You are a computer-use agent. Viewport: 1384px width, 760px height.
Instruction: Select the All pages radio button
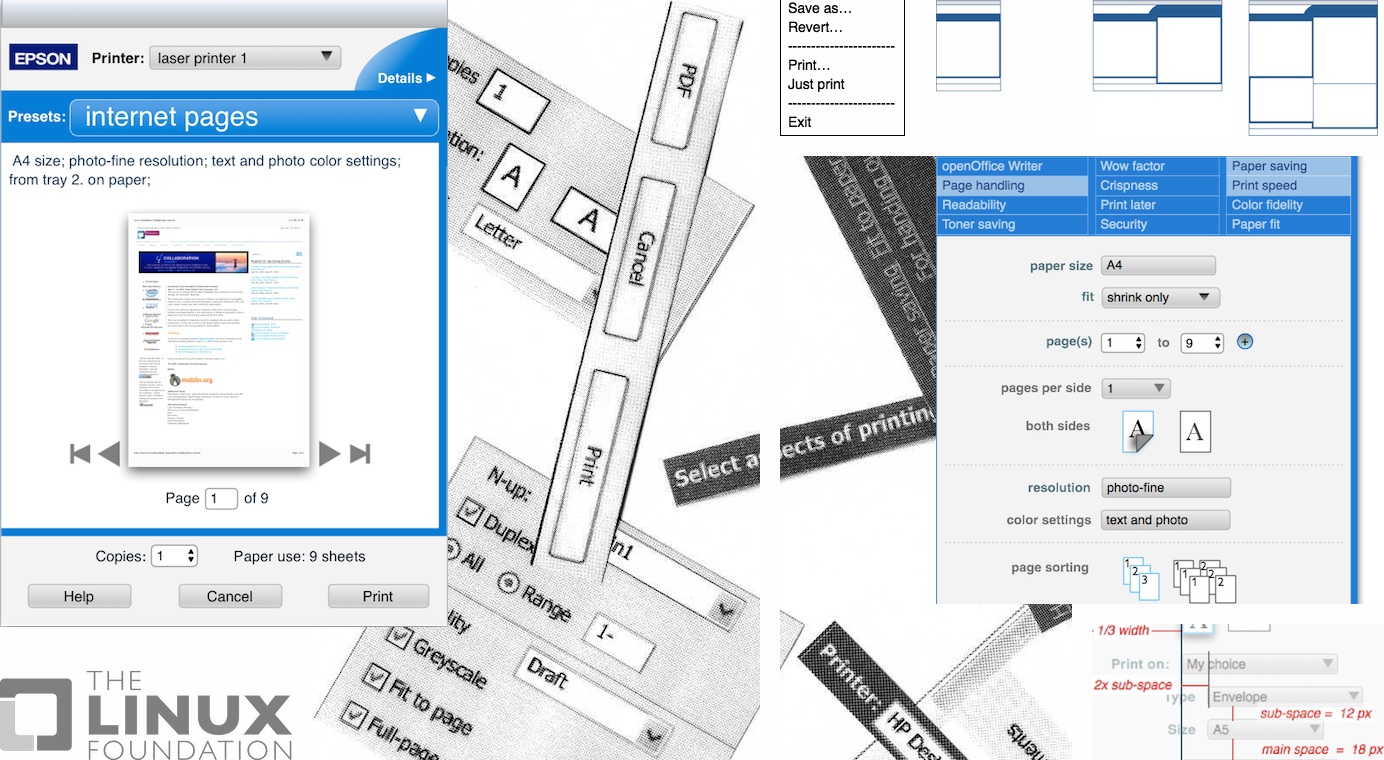pos(452,550)
